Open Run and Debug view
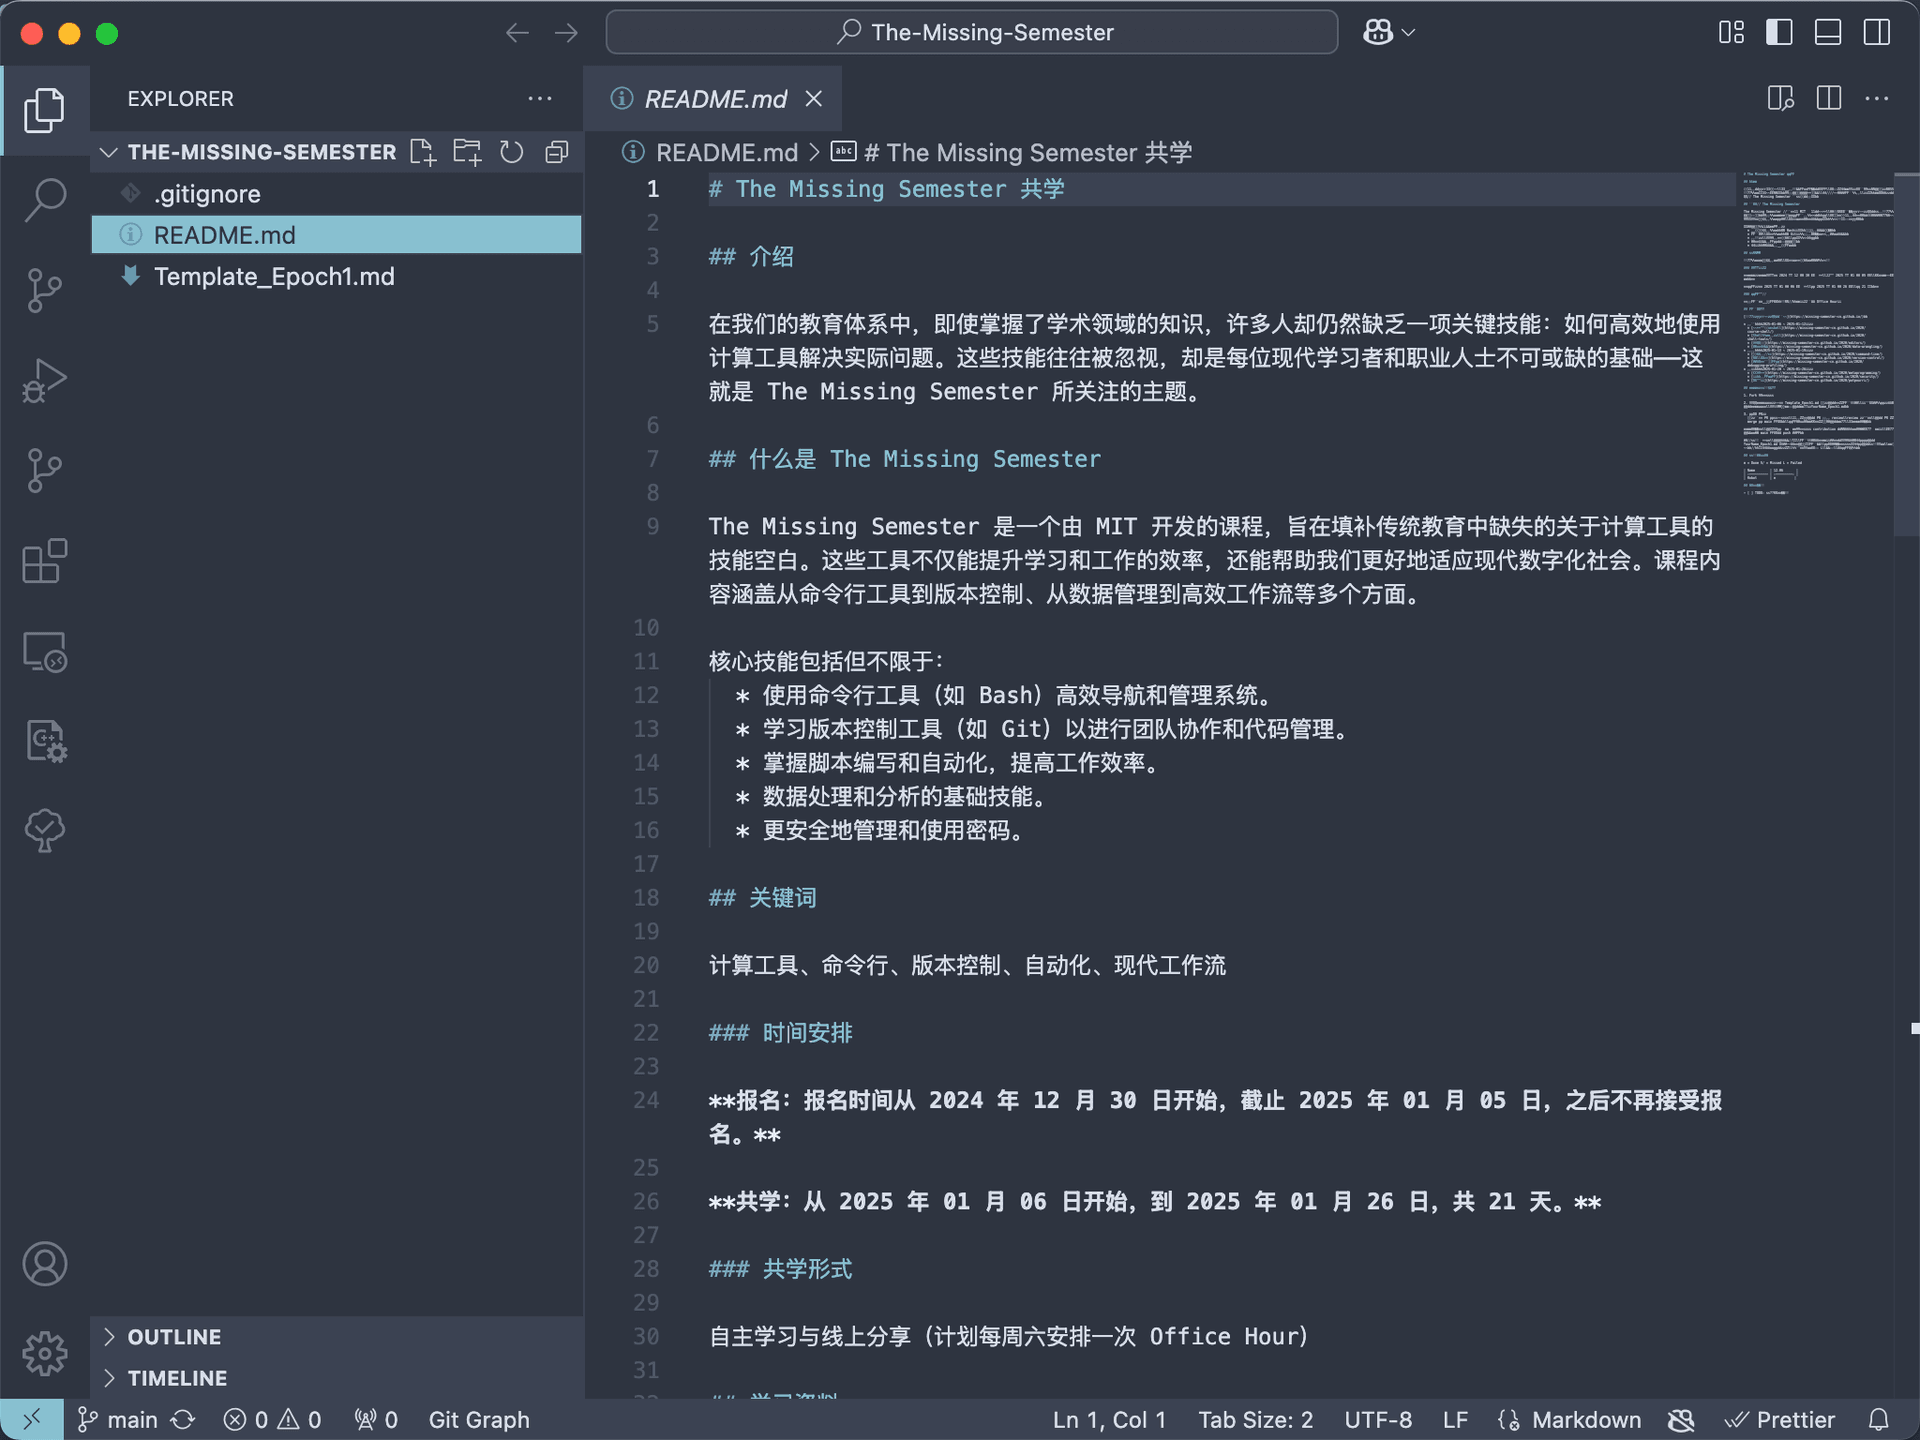1920x1440 pixels. click(x=45, y=381)
